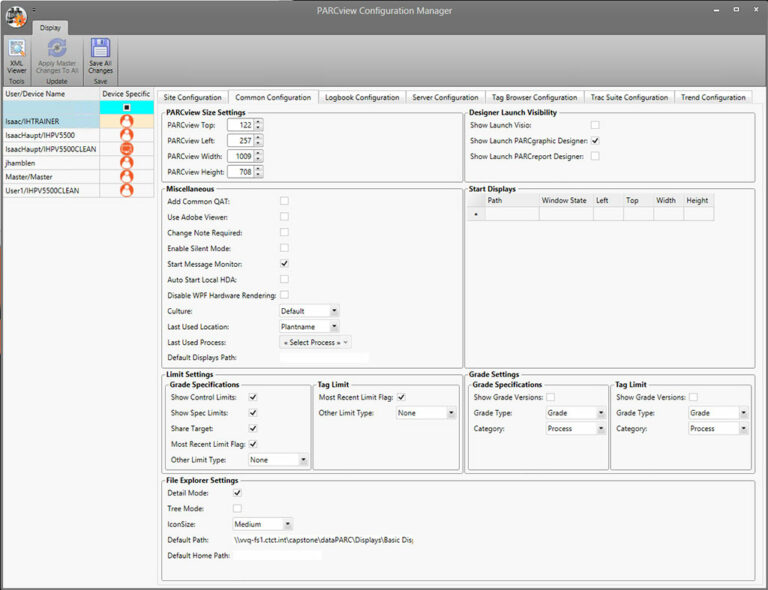
Task: Click the user icon for jhamblen
Action: [x=126, y=162]
